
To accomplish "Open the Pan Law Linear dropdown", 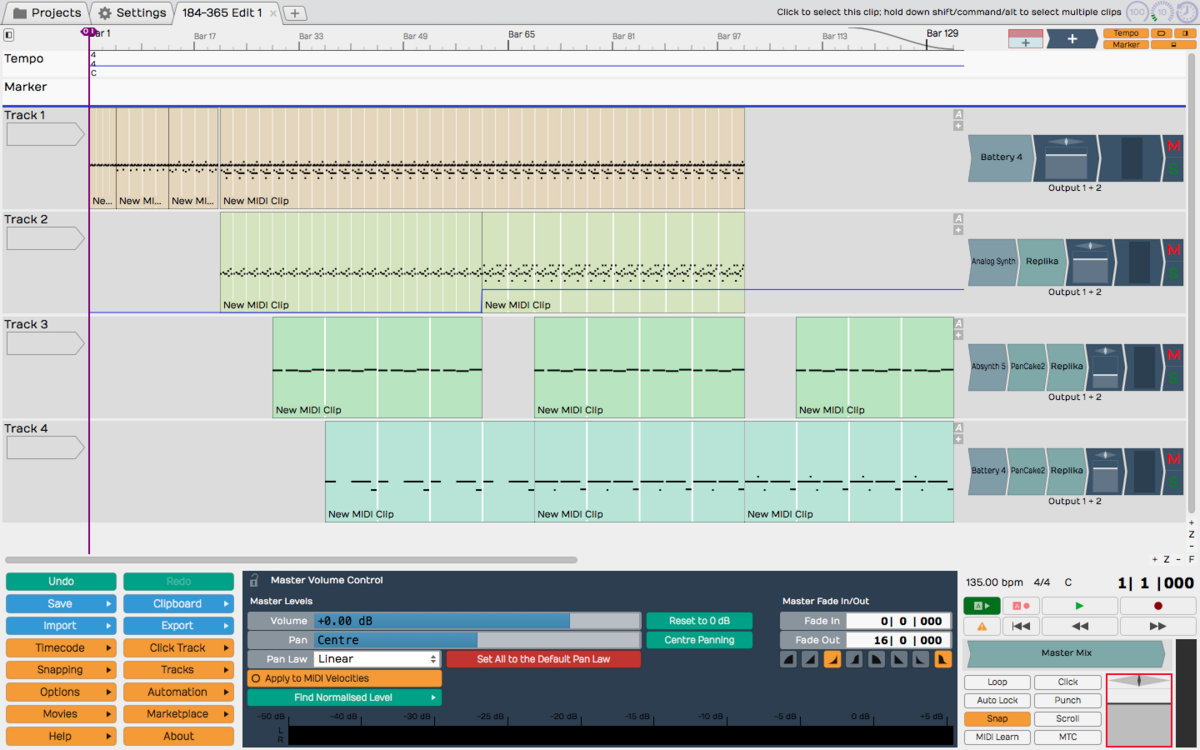I will (x=377, y=659).
